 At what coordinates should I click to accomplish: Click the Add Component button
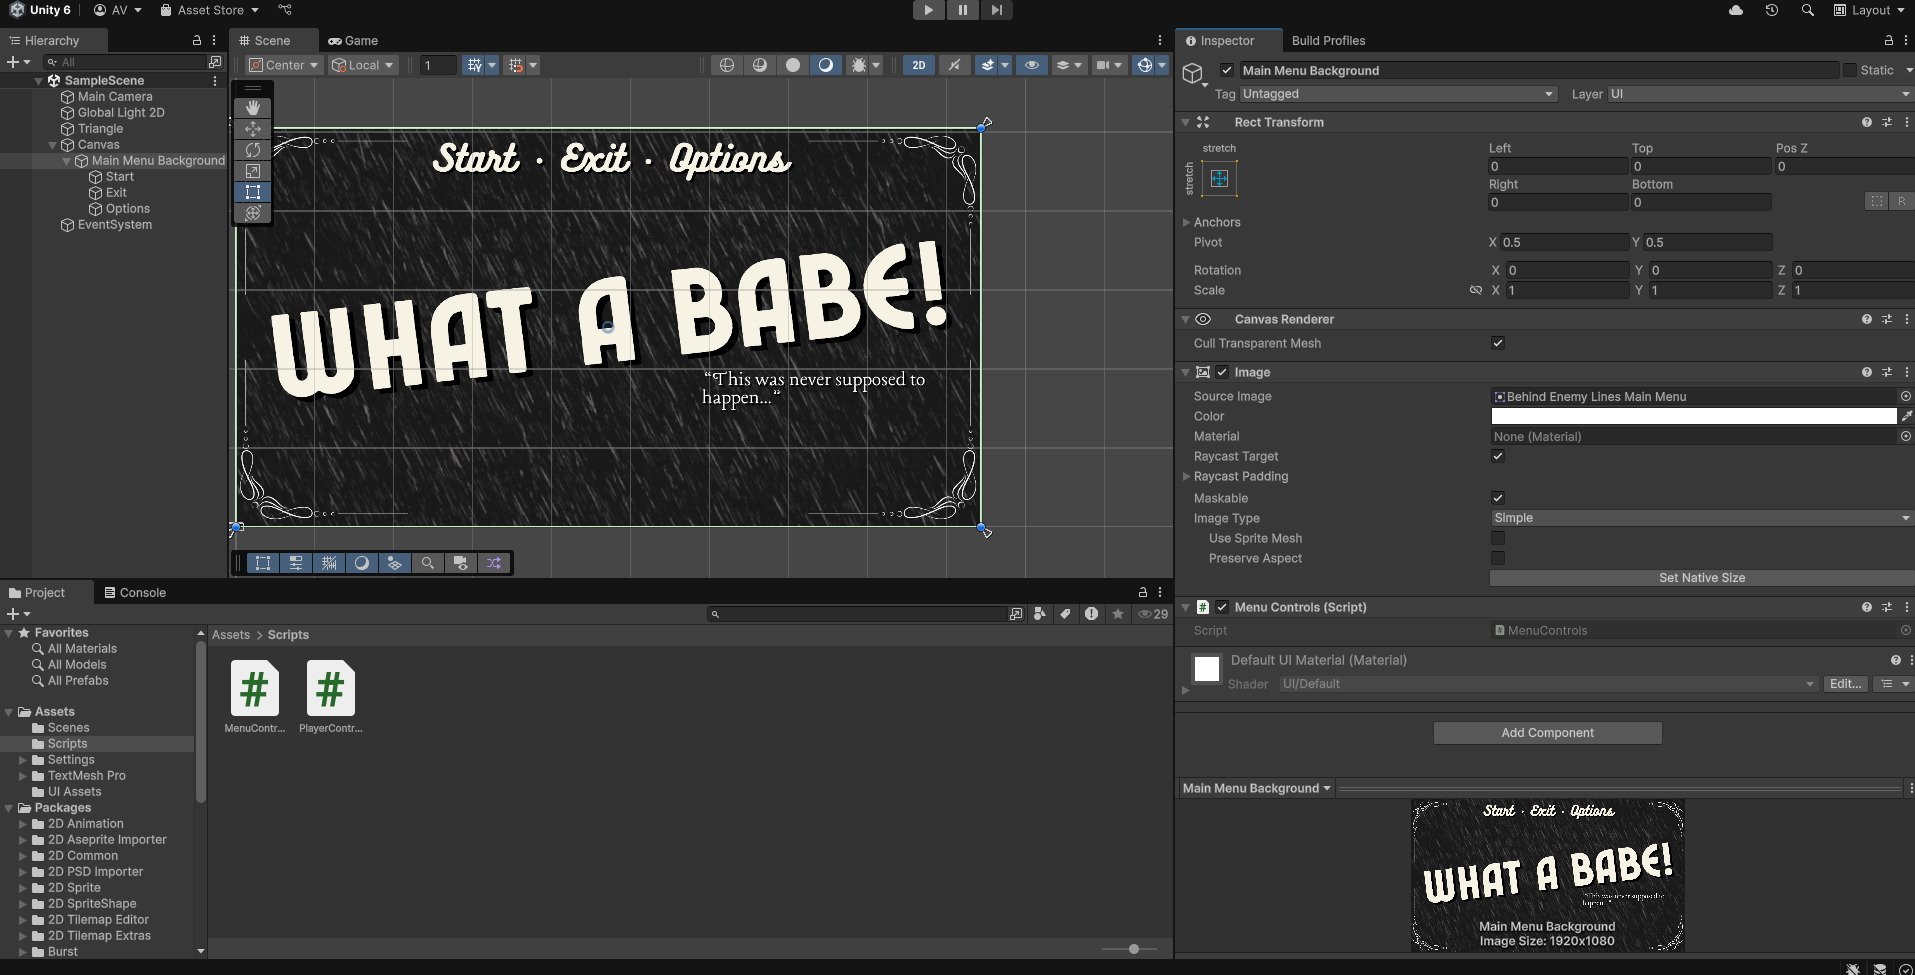(x=1547, y=733)
